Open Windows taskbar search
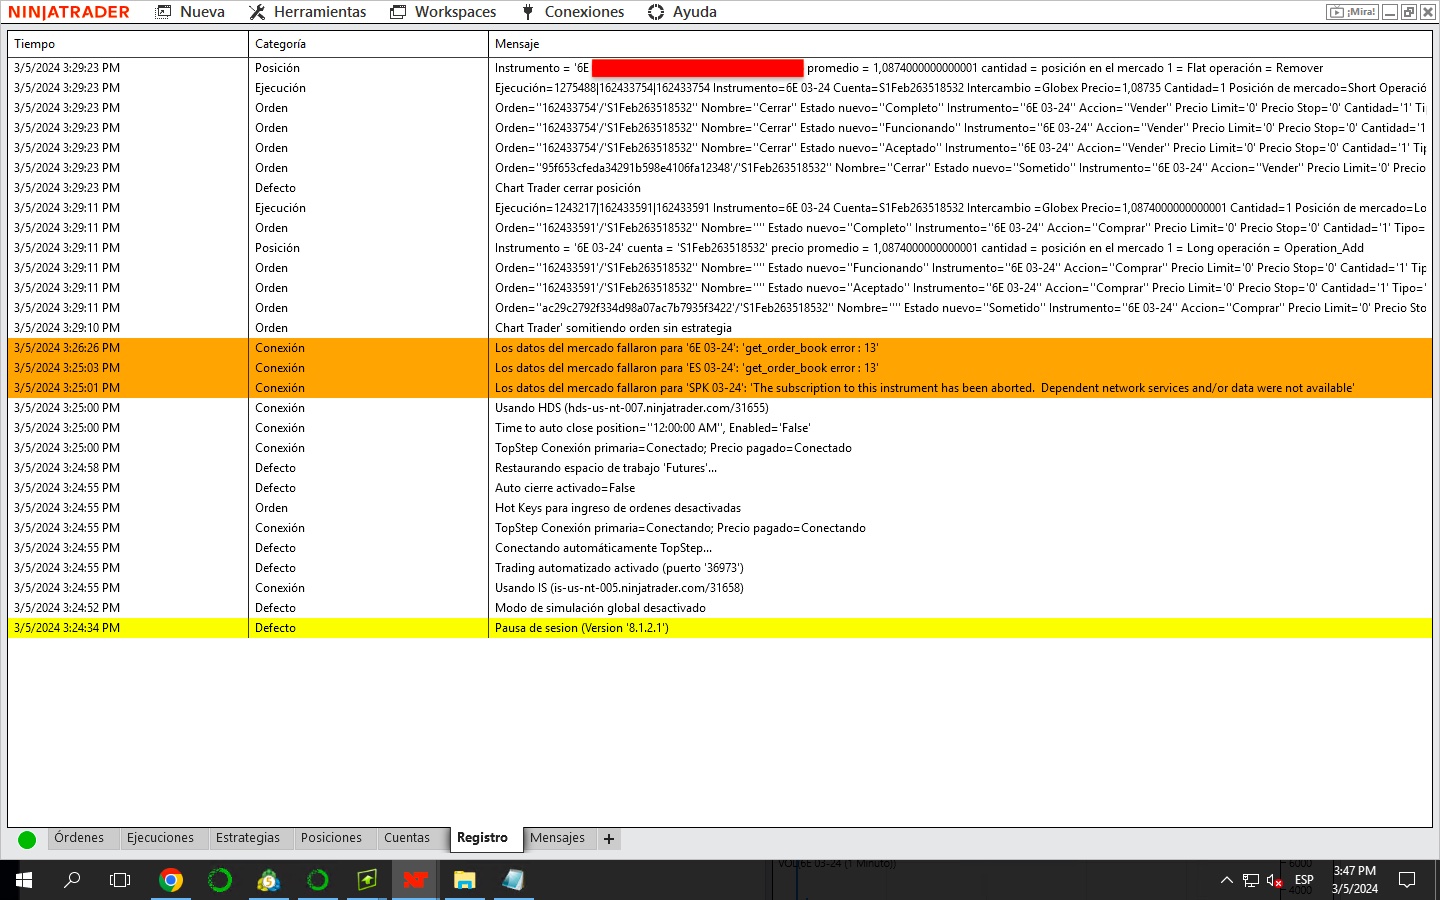1440x900 pixels. pyautogui.click(x=72, y=880)
